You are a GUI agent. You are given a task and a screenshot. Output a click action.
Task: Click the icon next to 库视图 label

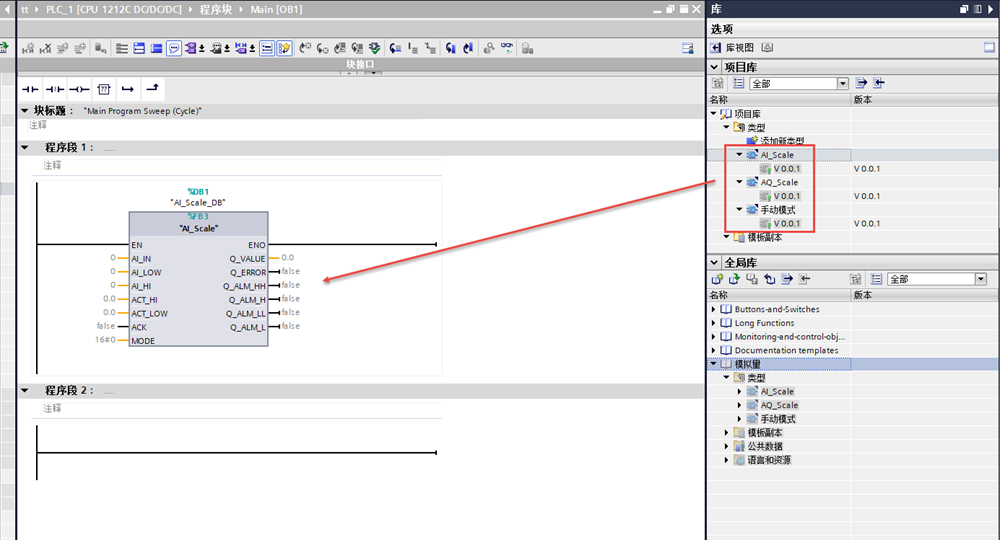(x=768, y=48)
